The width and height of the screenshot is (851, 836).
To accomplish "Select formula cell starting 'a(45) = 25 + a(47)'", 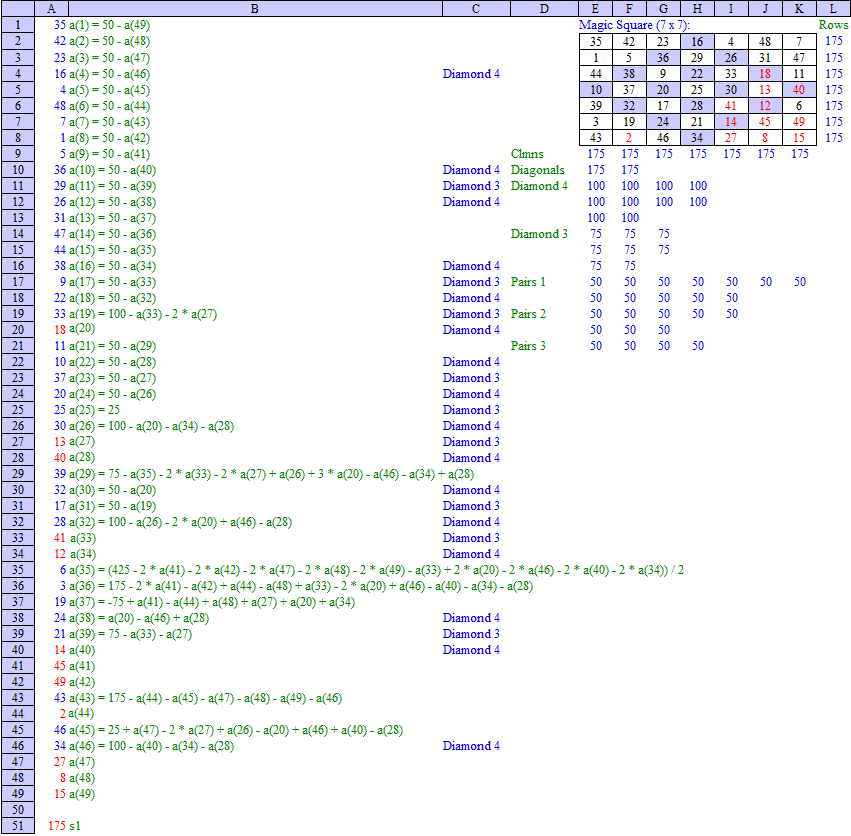I will [x=236, y=730].
